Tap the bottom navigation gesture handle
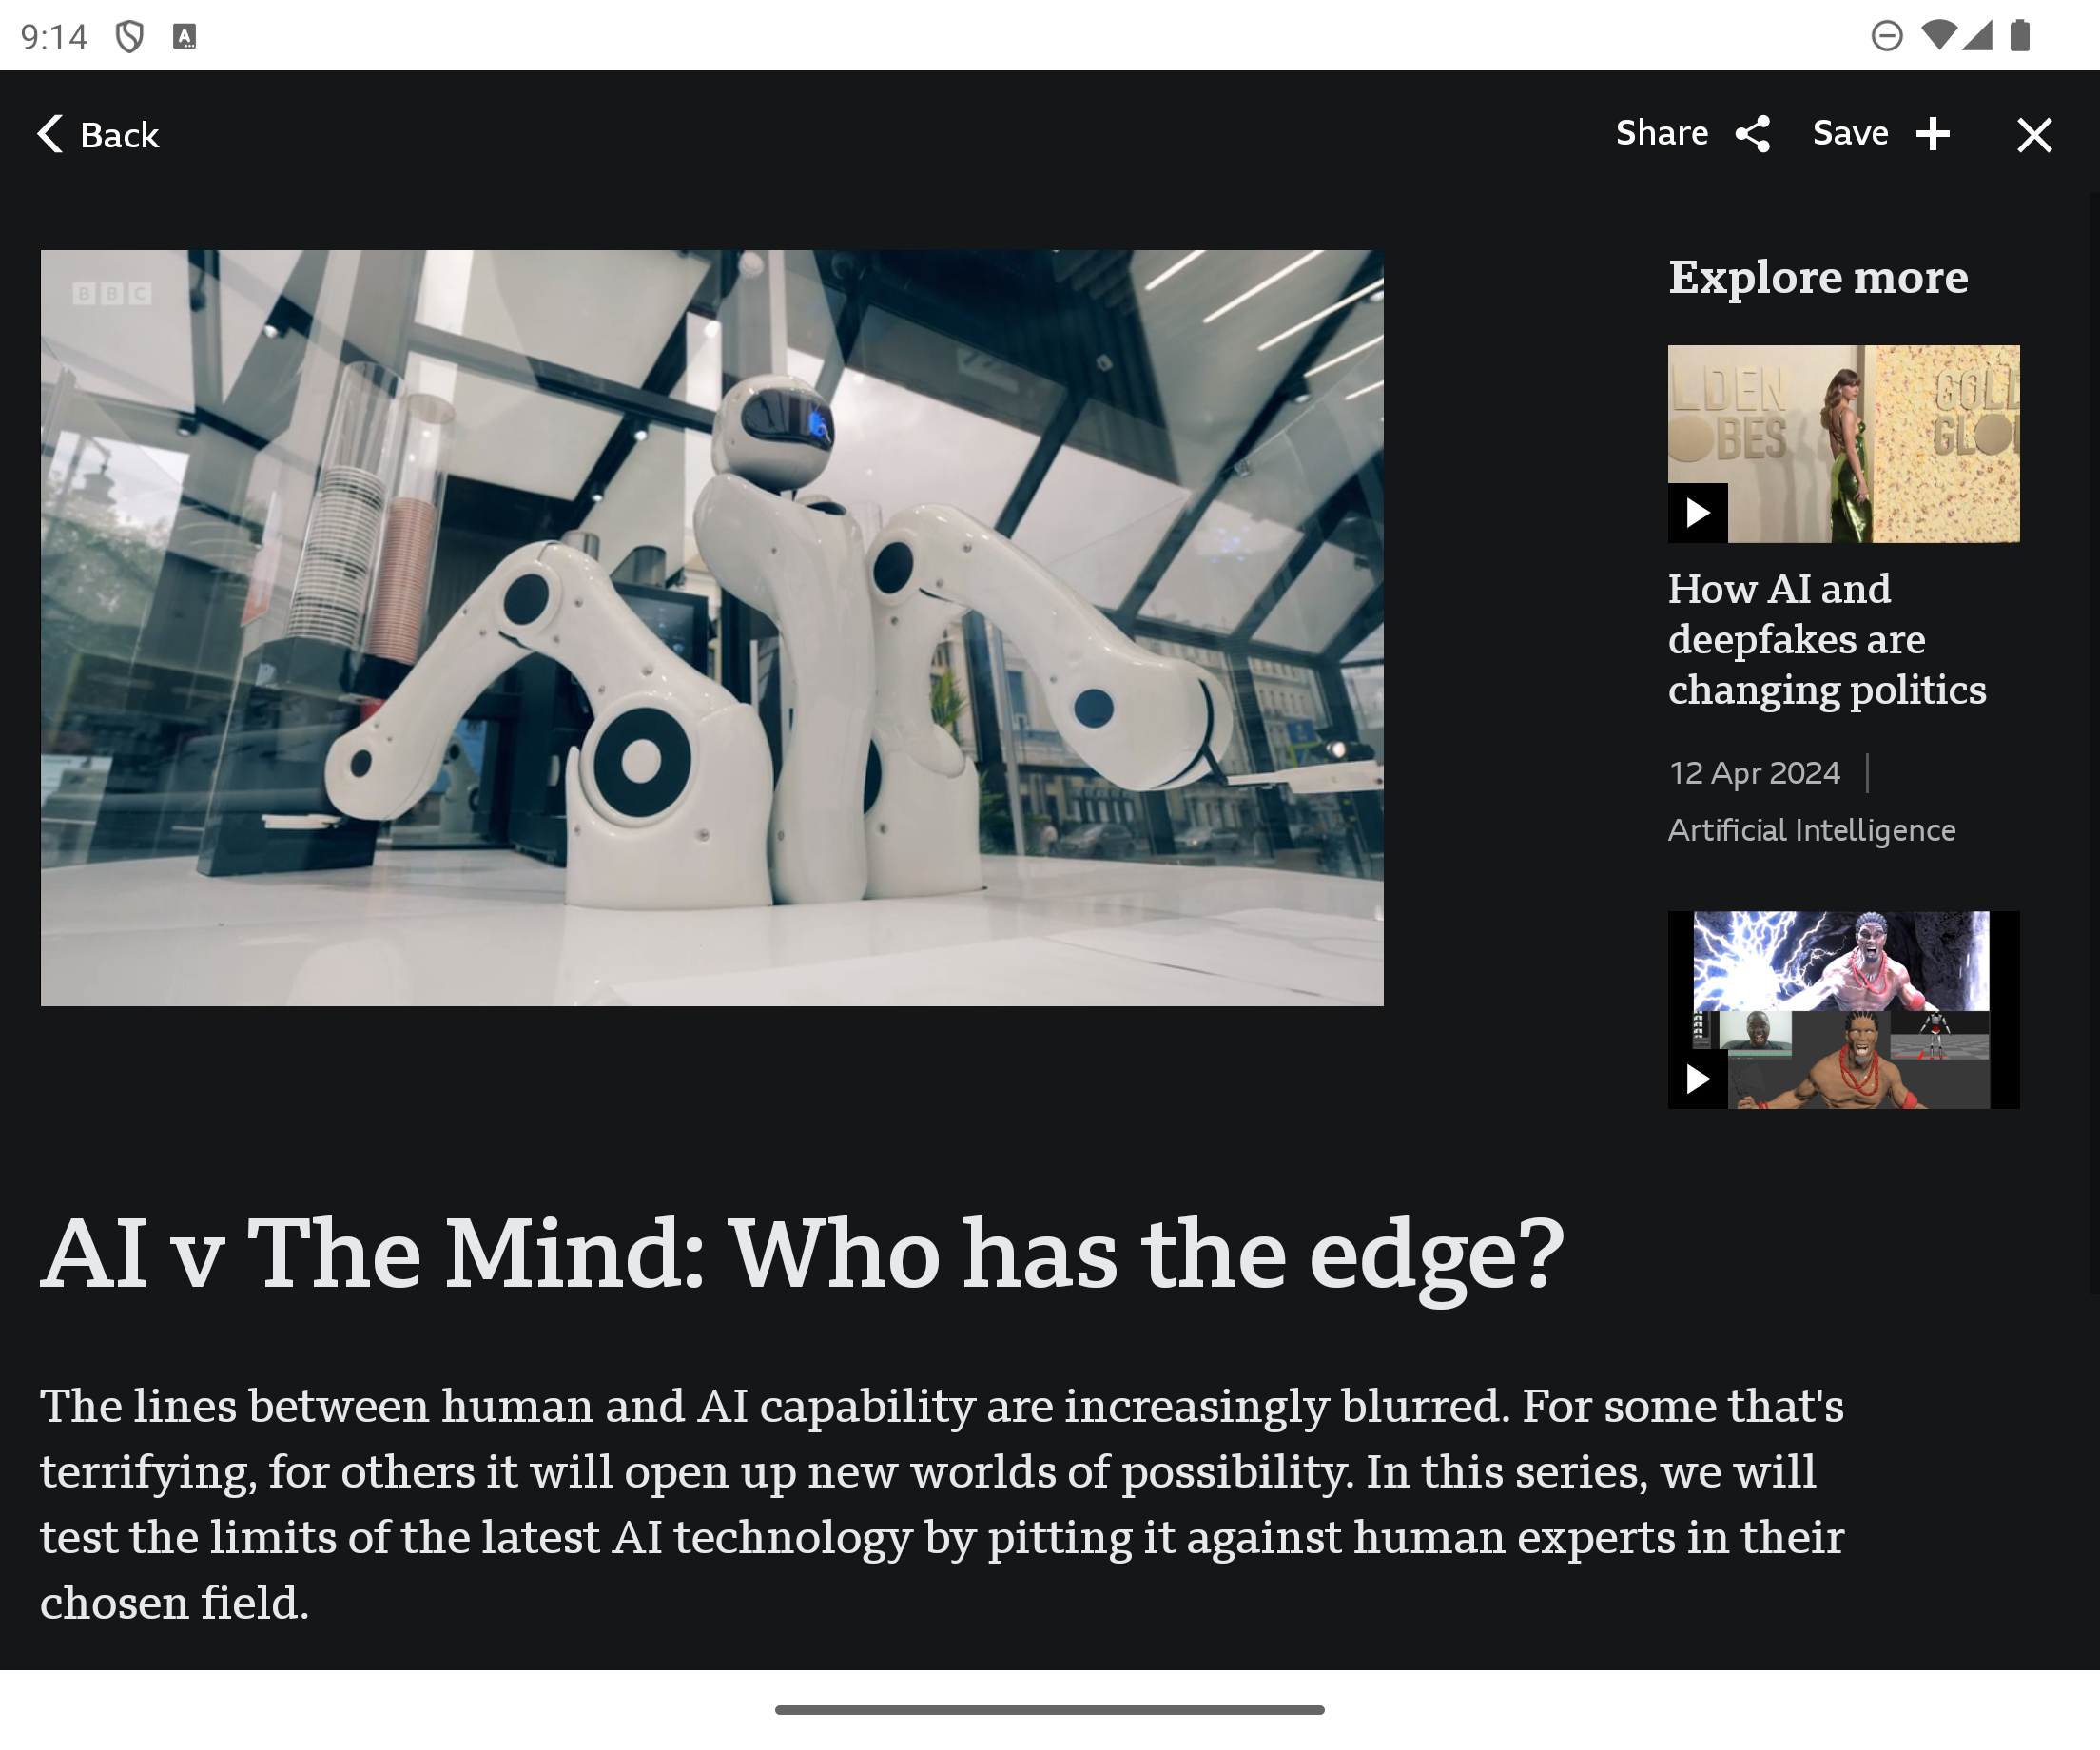This screenshot has width=2100, height=1750. coord(1049,1710)
